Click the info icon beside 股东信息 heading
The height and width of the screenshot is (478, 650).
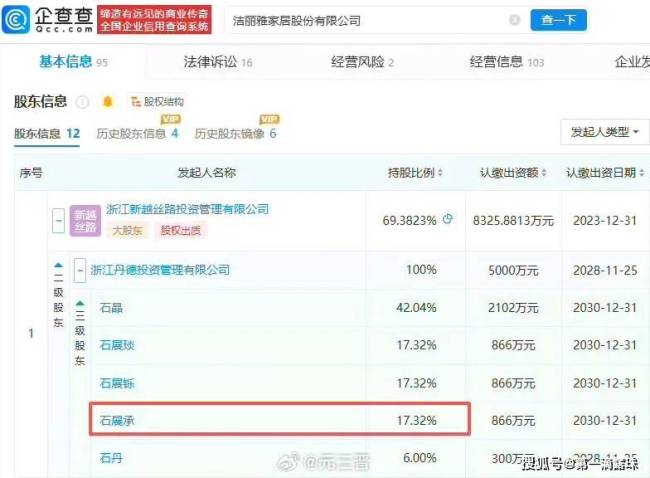coord(82,102)
